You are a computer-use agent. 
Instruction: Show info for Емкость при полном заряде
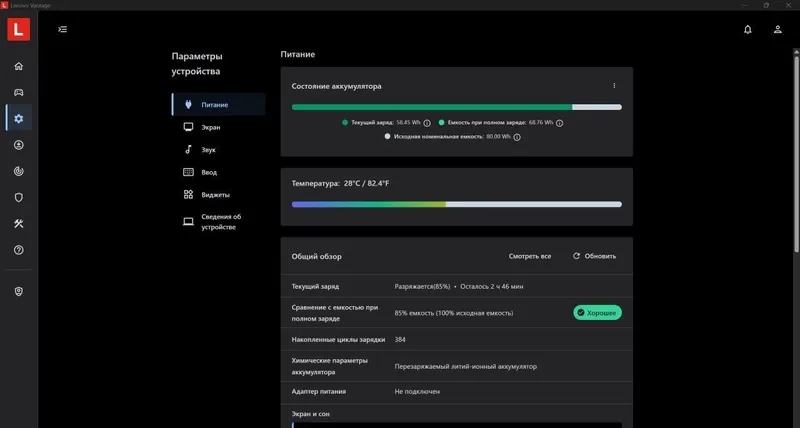(x=560, y=123)
